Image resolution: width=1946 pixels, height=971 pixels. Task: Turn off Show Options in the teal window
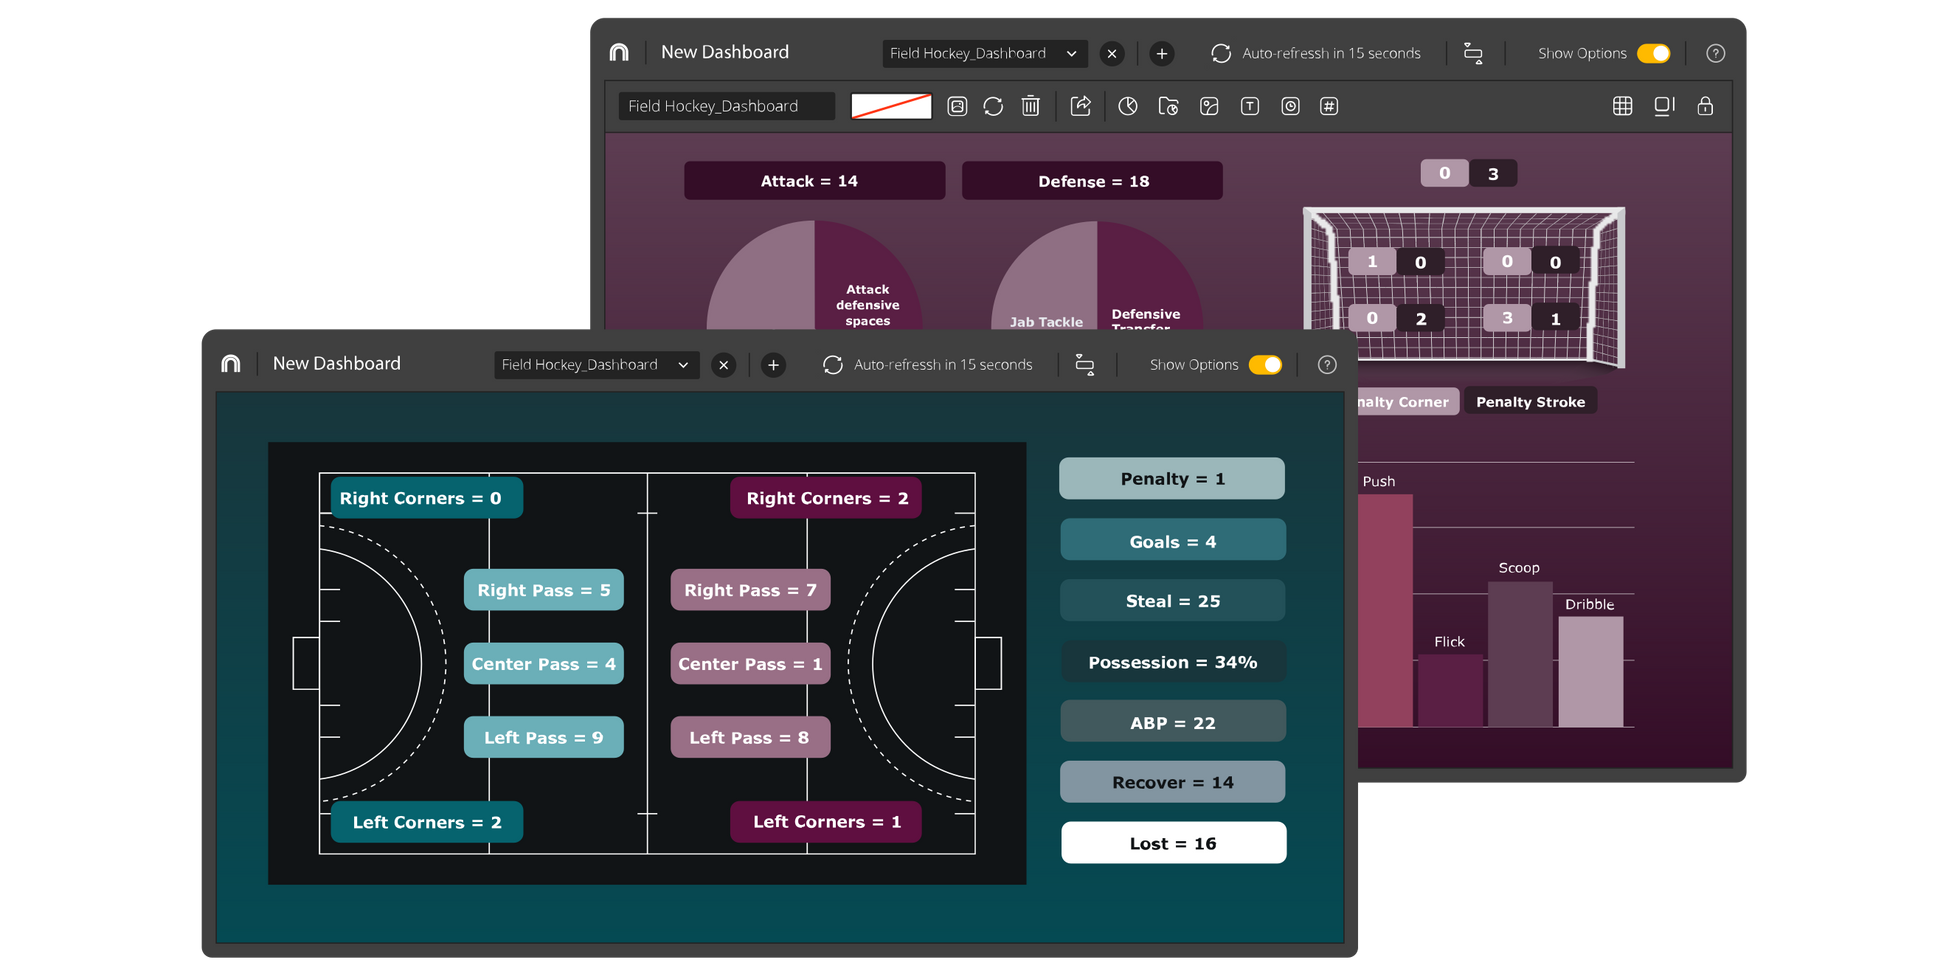[1265, 365]
